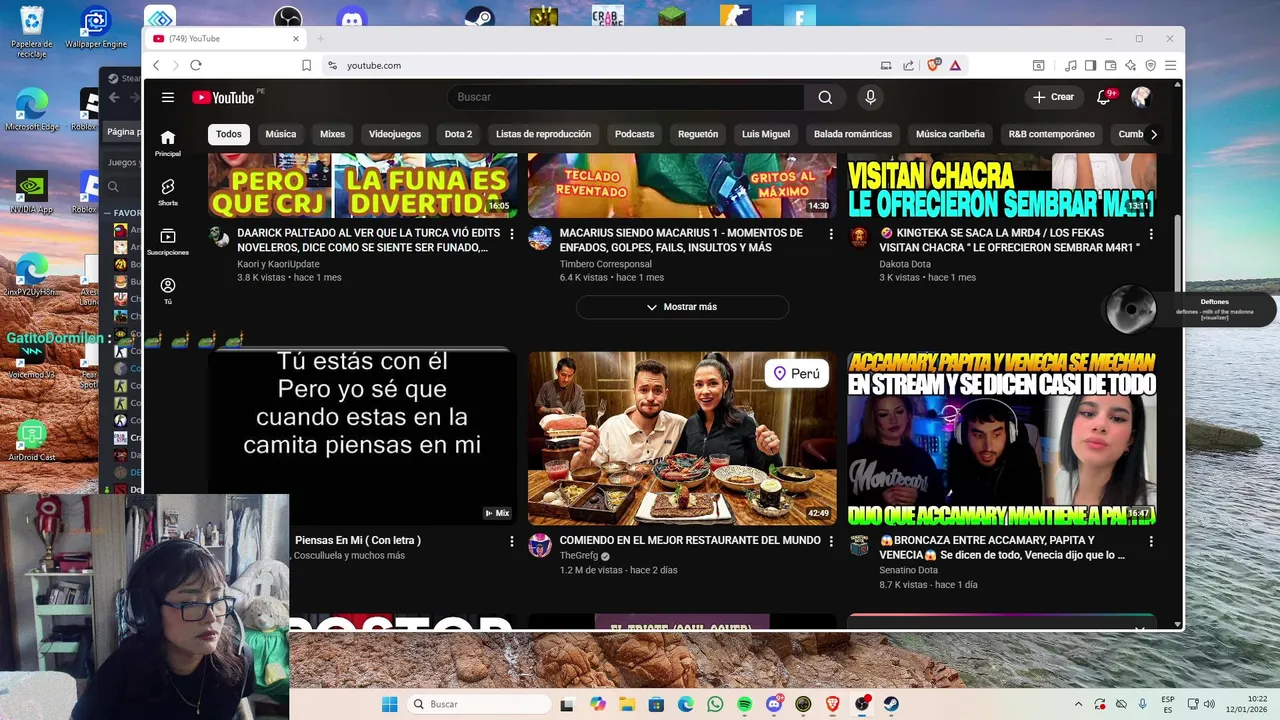Open options for the KINGTEKA video
1280x720 pixels.
tap(1151, 234)
